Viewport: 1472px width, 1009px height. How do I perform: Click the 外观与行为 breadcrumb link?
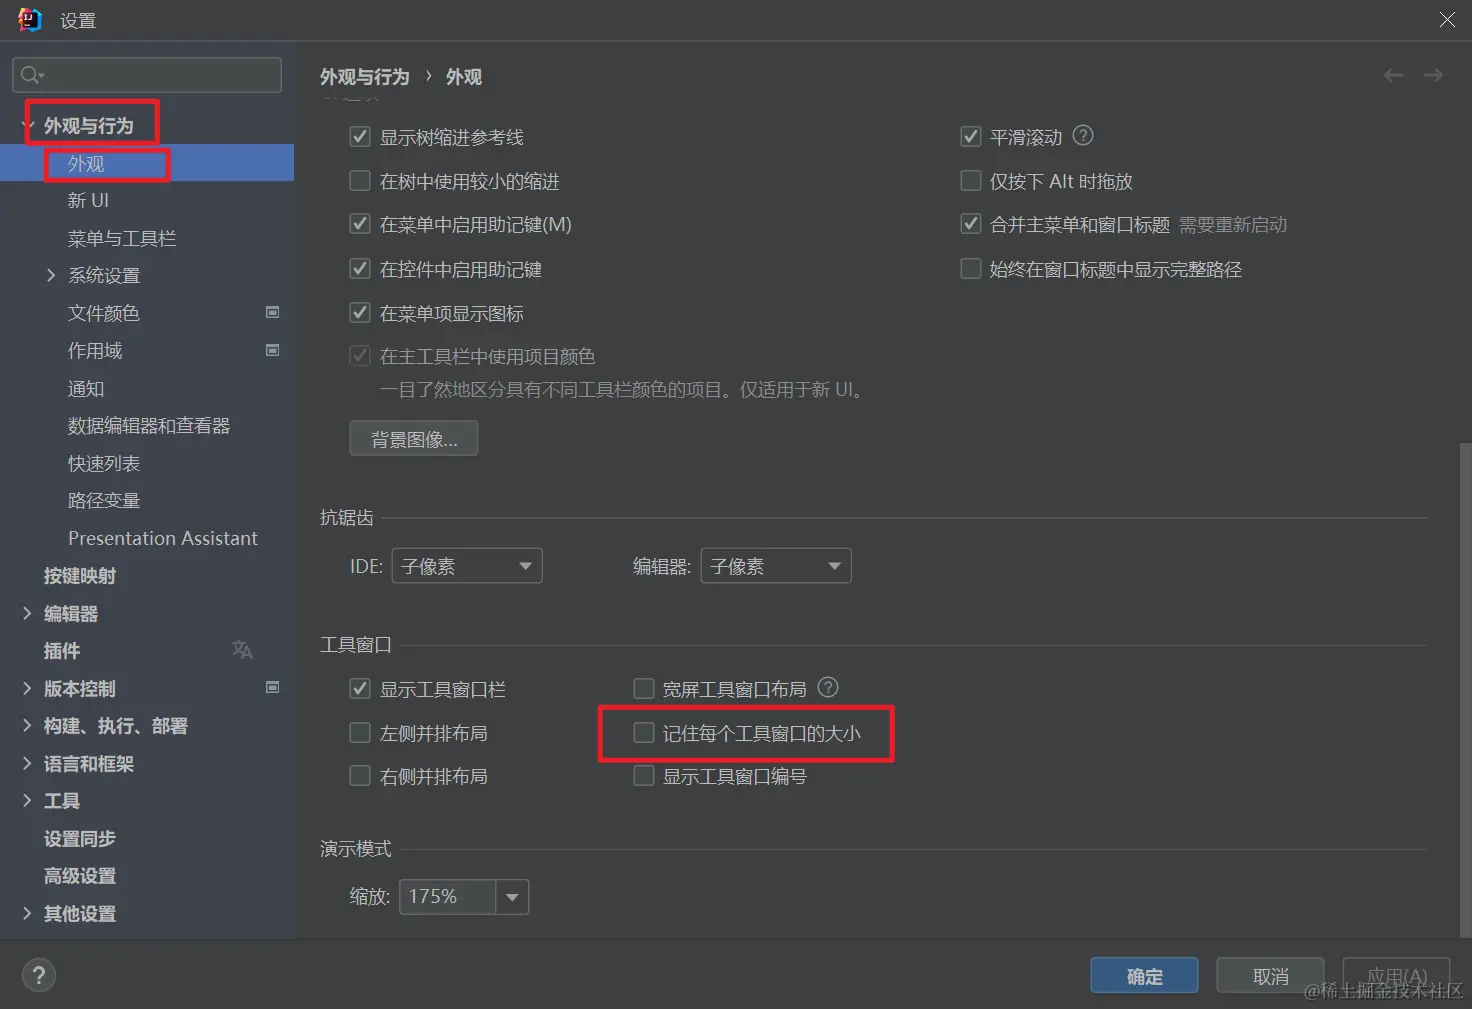tap(365, 76)
